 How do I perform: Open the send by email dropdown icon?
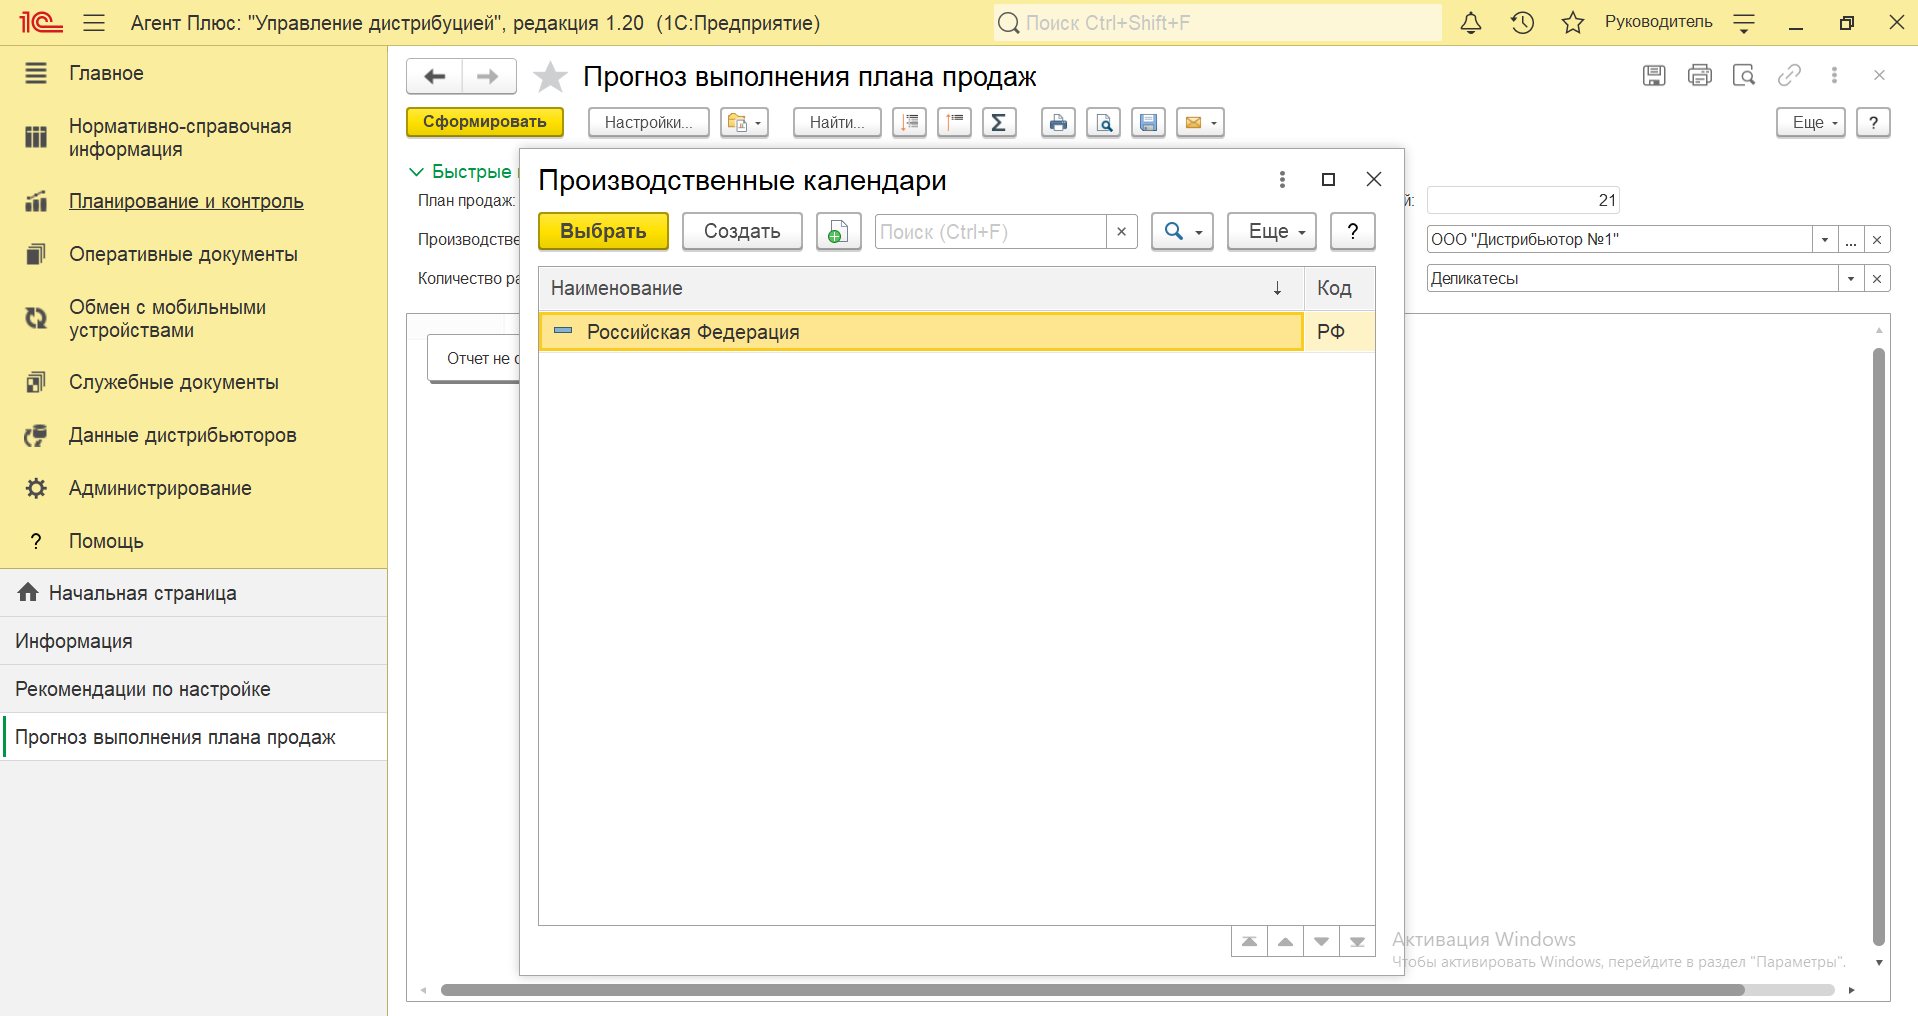(1200, 122)
